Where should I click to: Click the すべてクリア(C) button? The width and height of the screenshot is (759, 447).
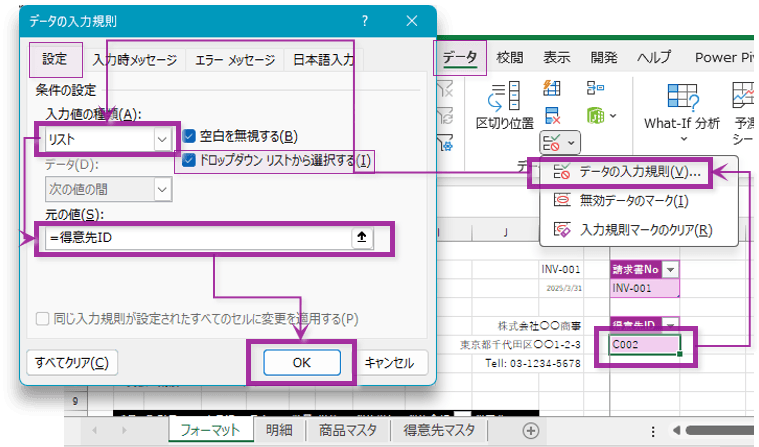tap(72, 363)
